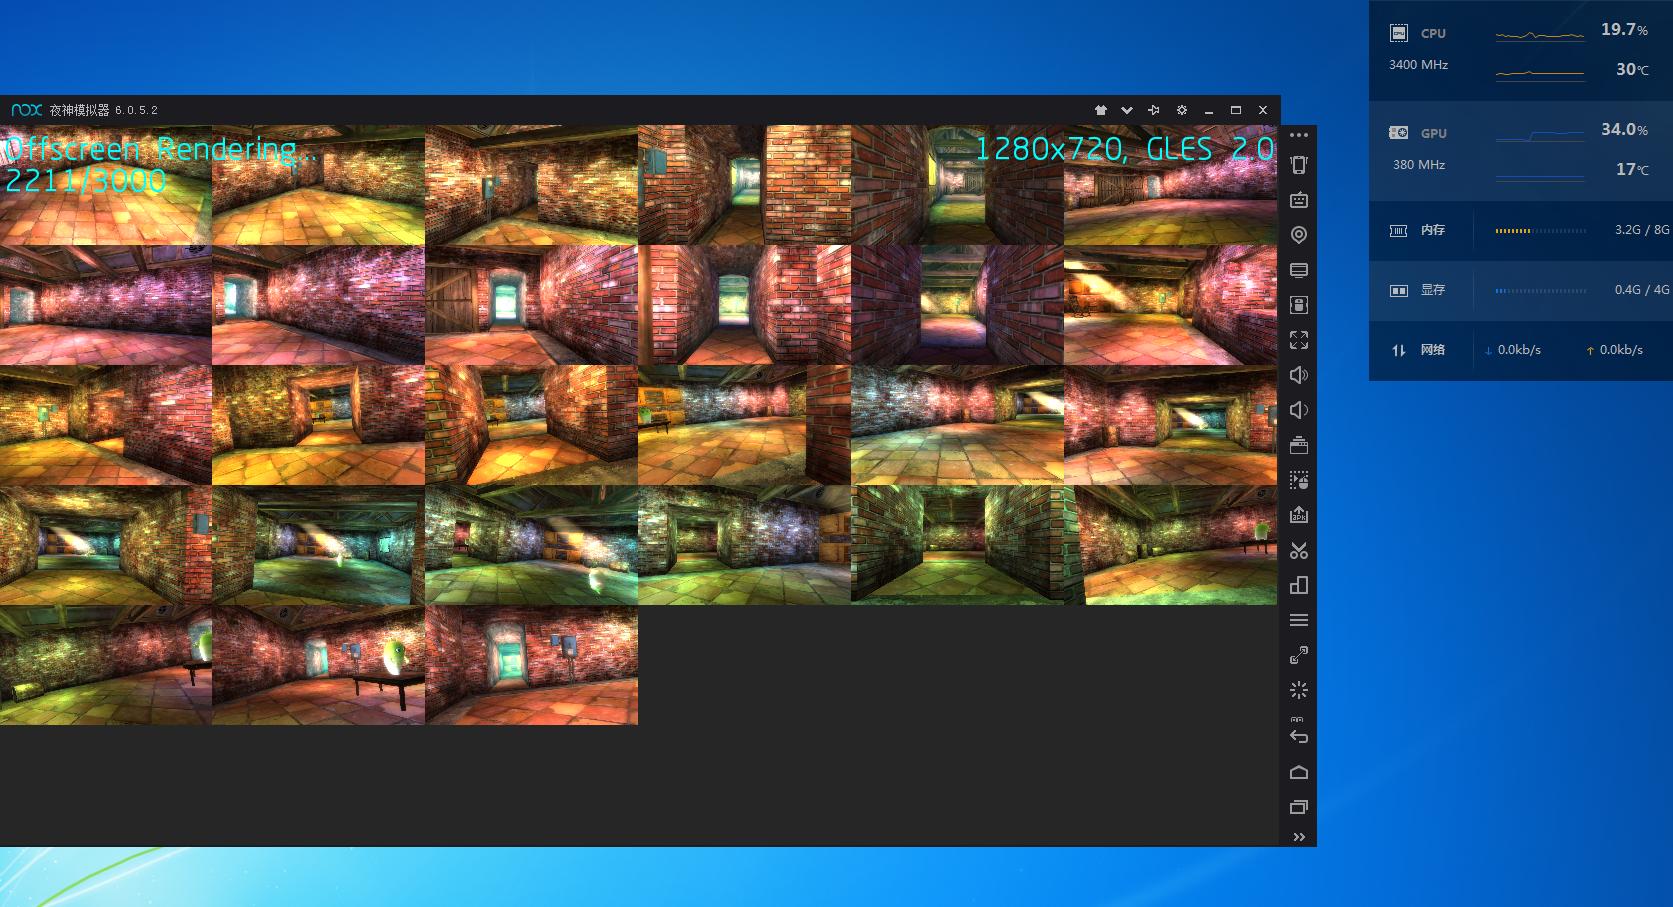The height and width of the screenshot is (907, 1673).
Task: Maximize the Nox emulator window
Action: tap(1235, 110)
